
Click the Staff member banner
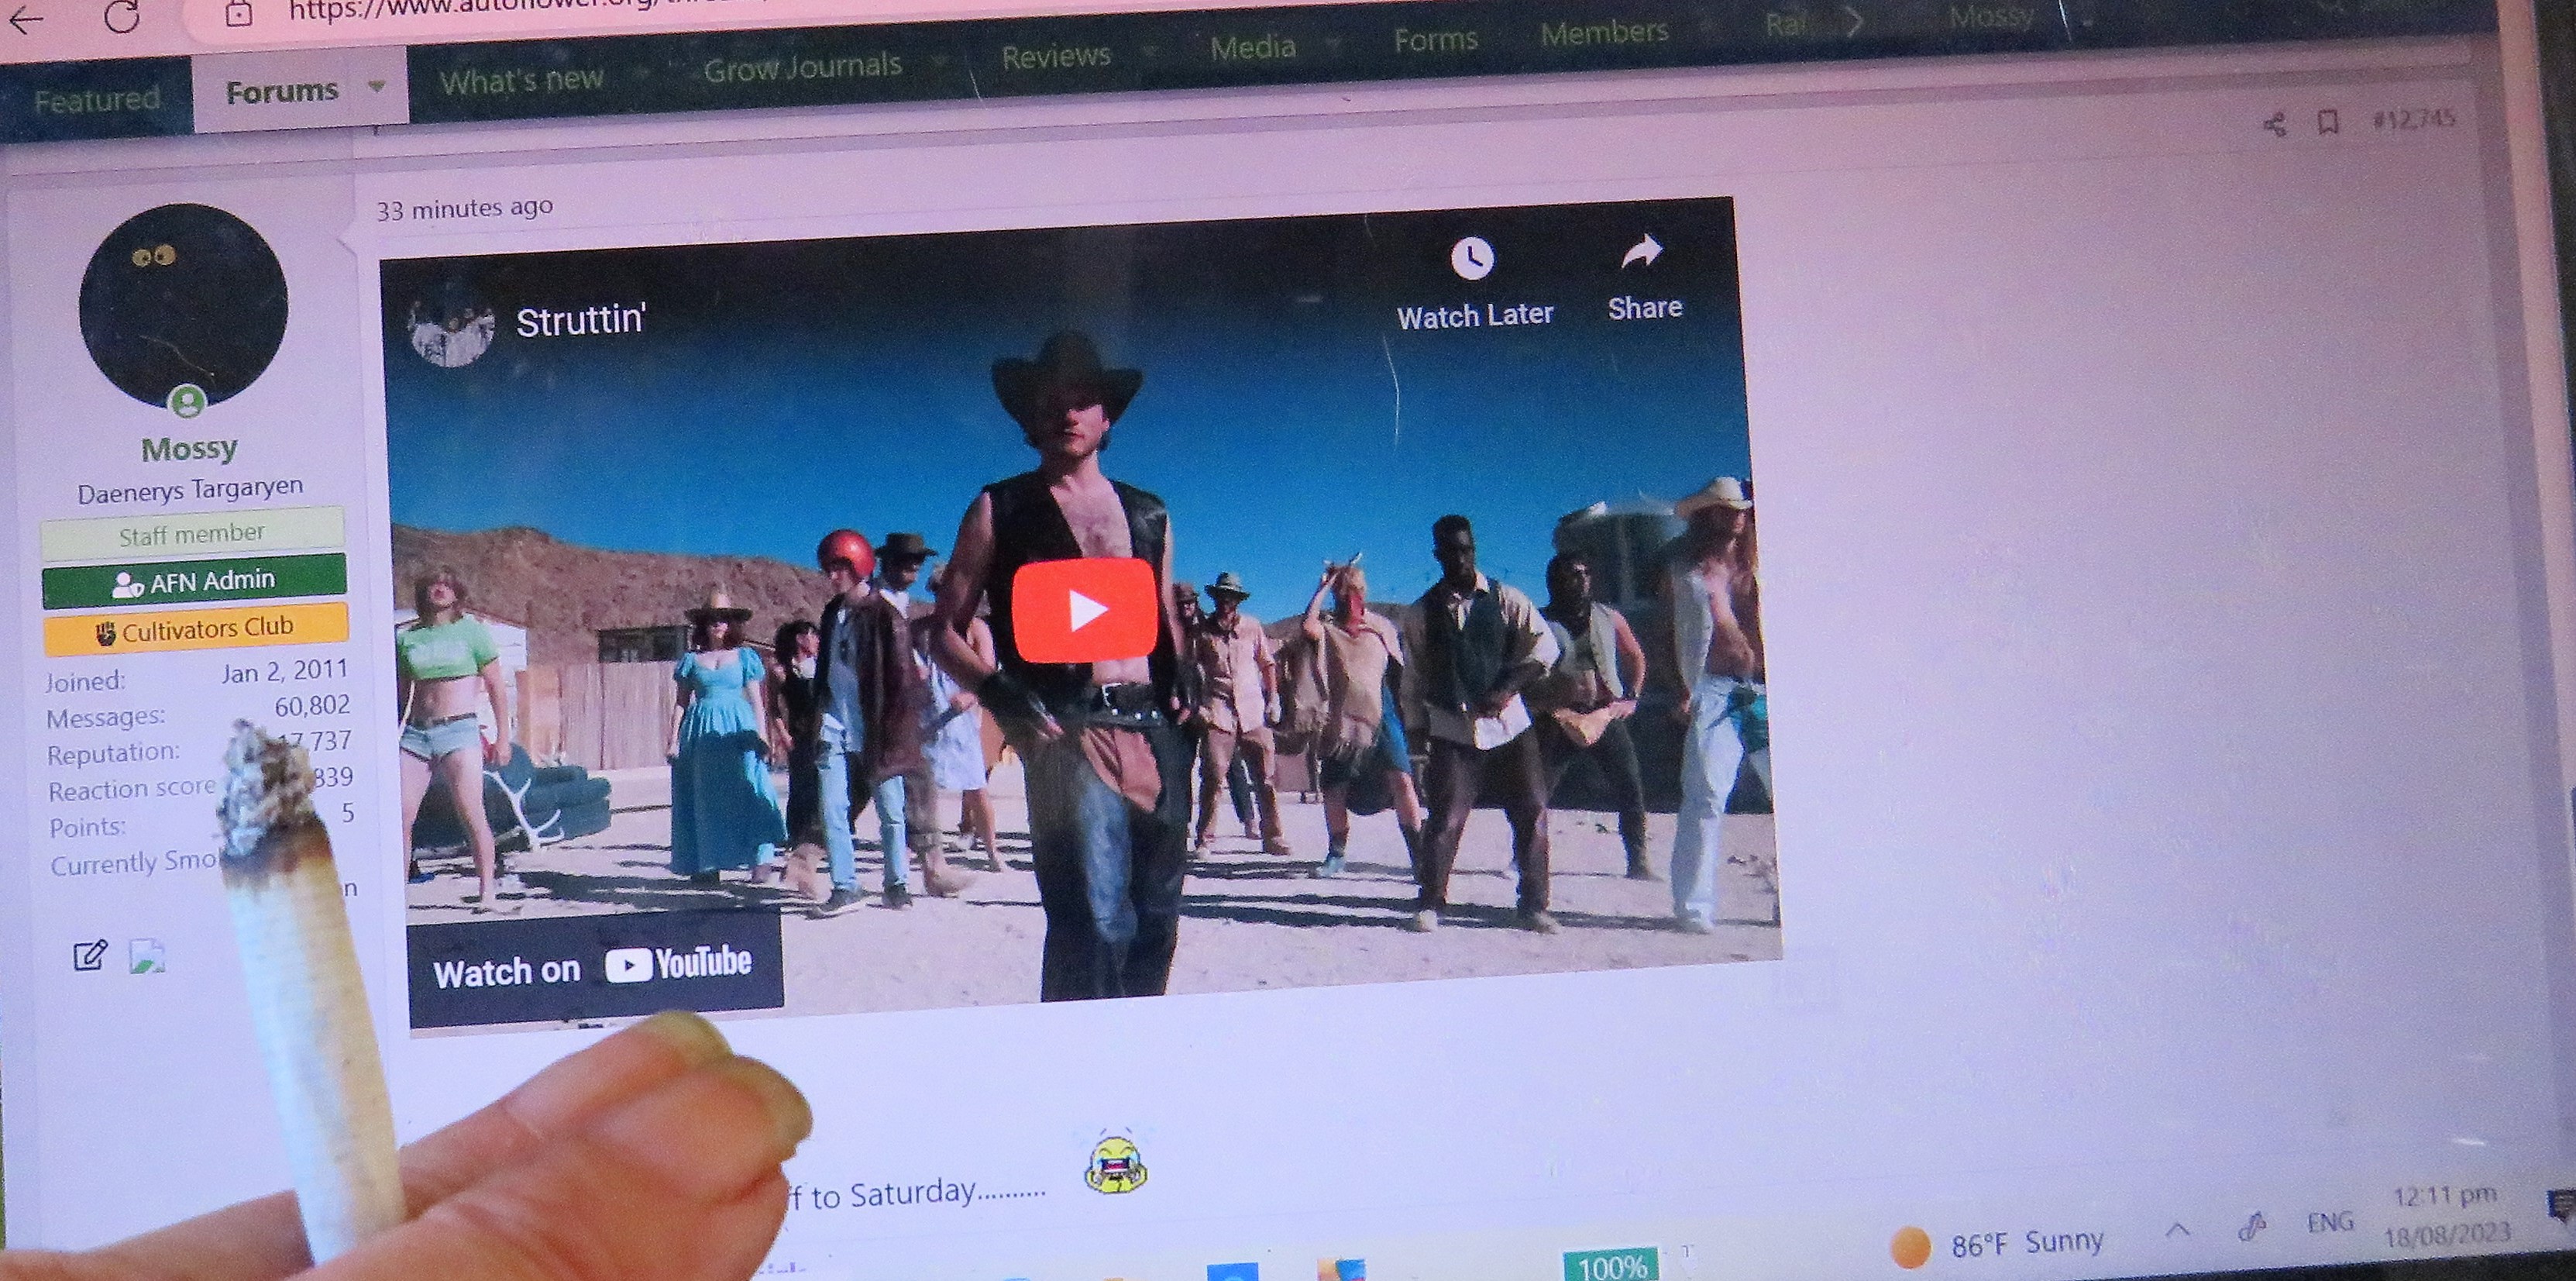click(x=192, y=533)
